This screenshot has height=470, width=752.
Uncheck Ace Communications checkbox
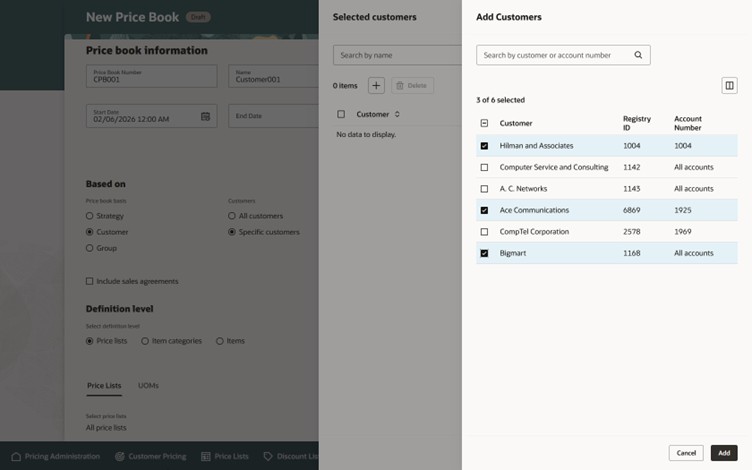coord(484,210)
